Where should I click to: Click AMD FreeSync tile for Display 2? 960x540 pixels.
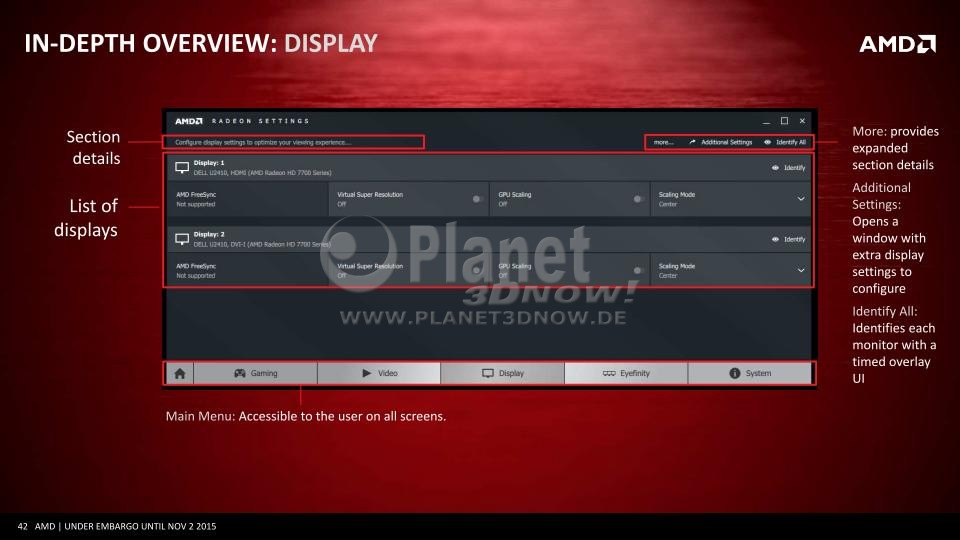point(248,270)
